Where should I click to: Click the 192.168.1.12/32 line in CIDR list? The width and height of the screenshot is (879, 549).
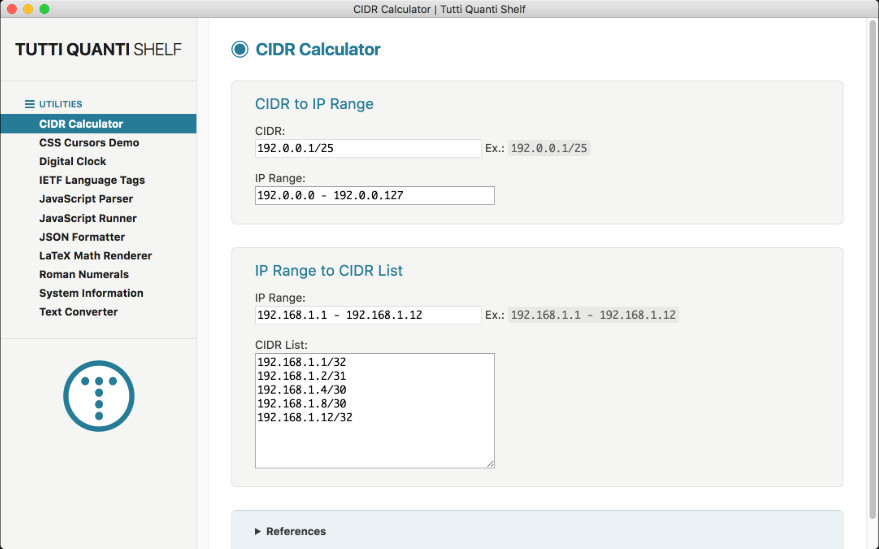coord(305,417)
